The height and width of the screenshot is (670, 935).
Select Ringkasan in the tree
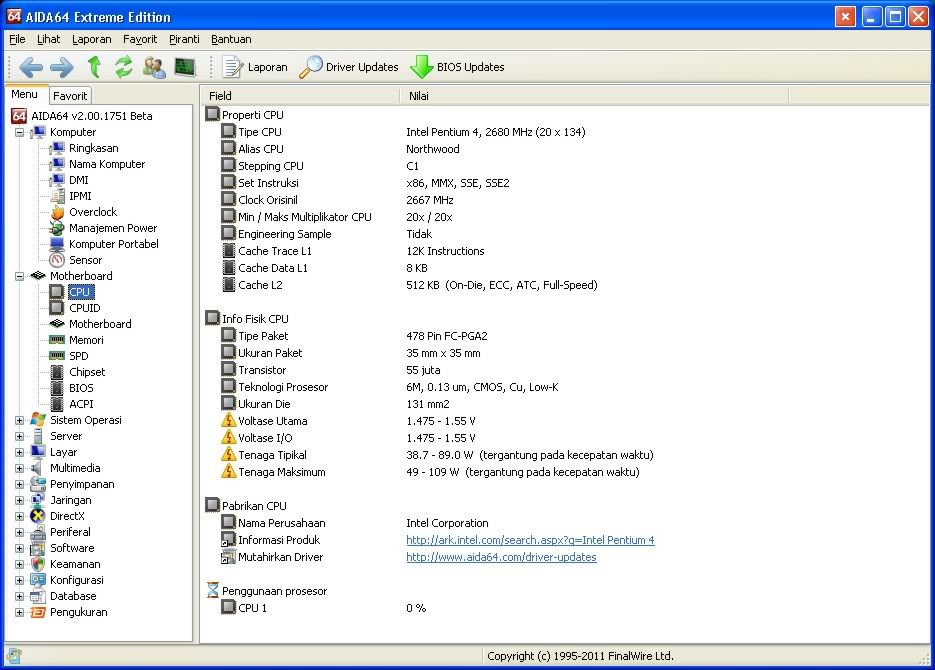(94, 148)
